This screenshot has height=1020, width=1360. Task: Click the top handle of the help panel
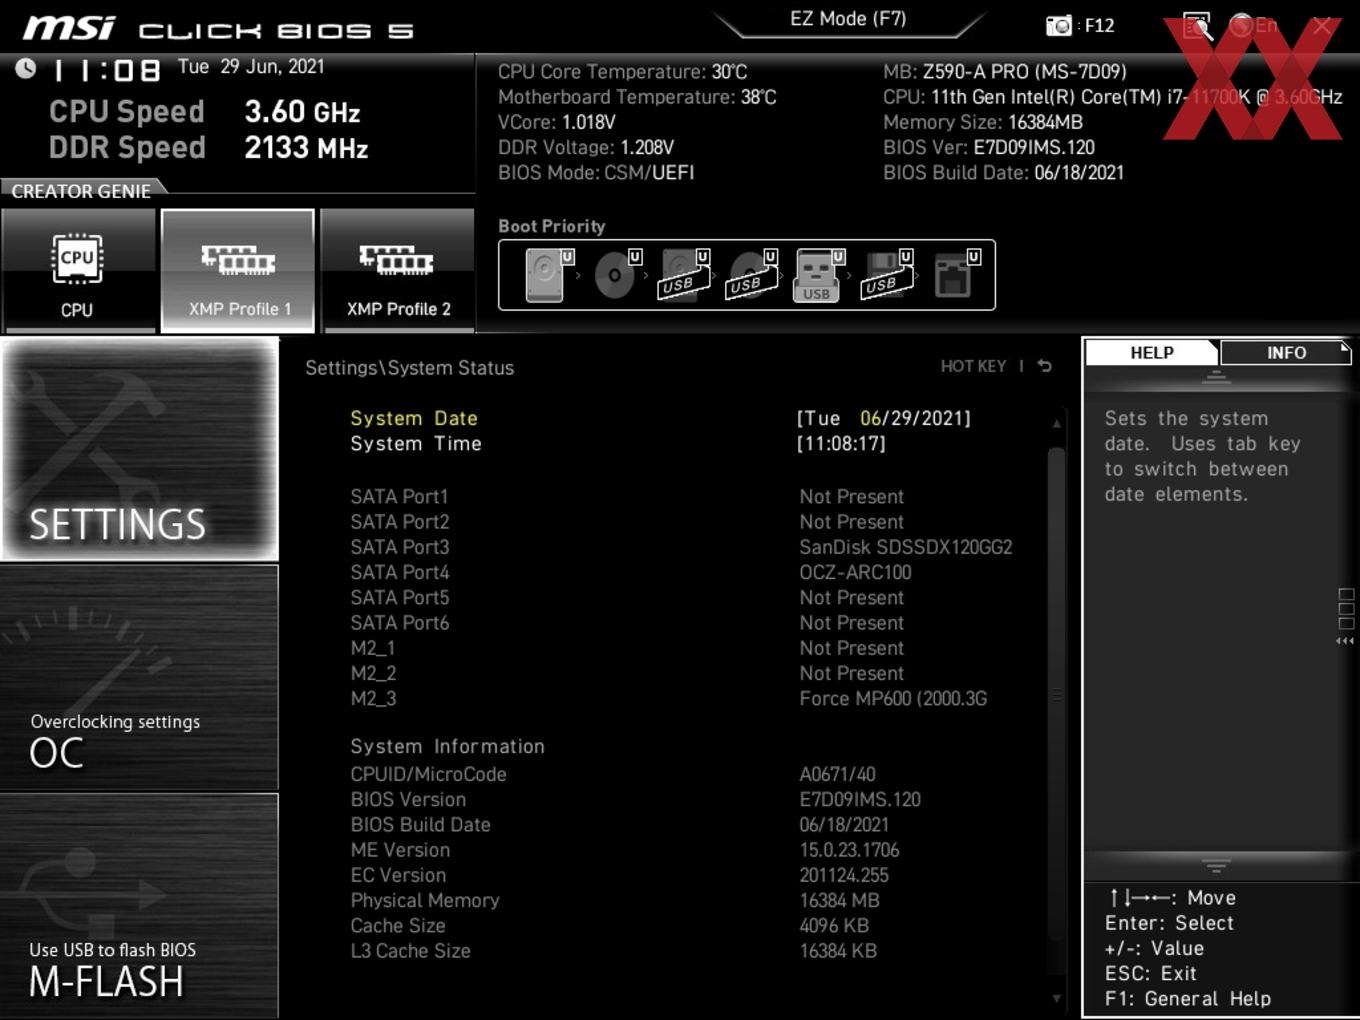[x=1216, y=378]
